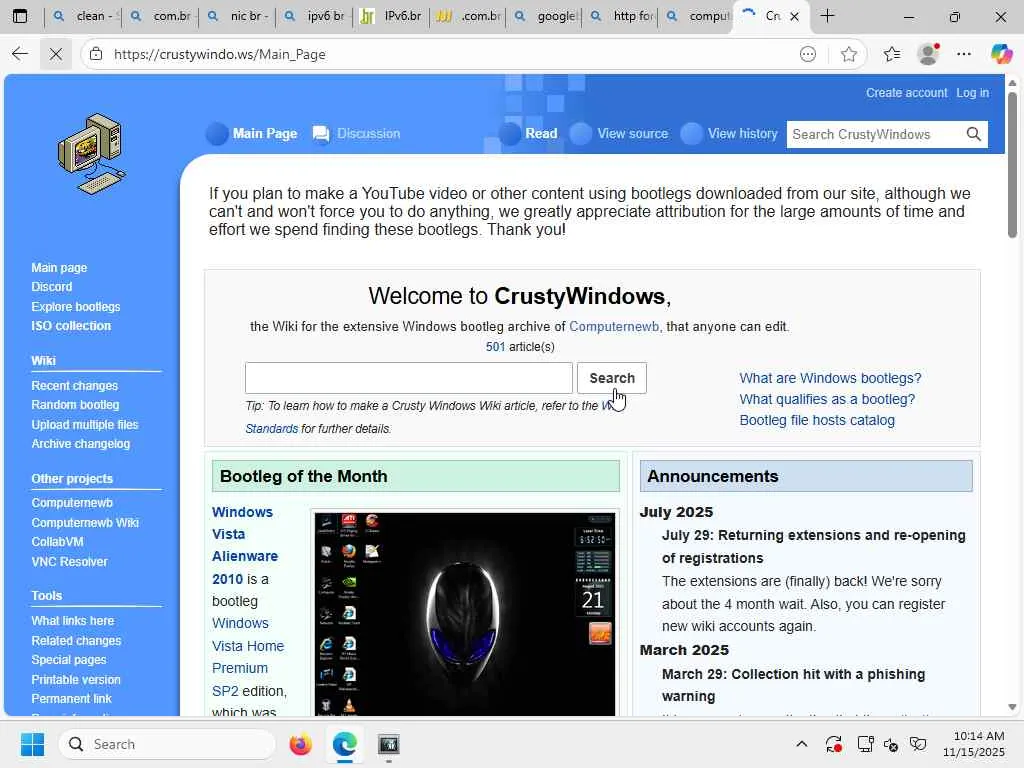Open Upload multiple files sidebar link

point(85,424)
